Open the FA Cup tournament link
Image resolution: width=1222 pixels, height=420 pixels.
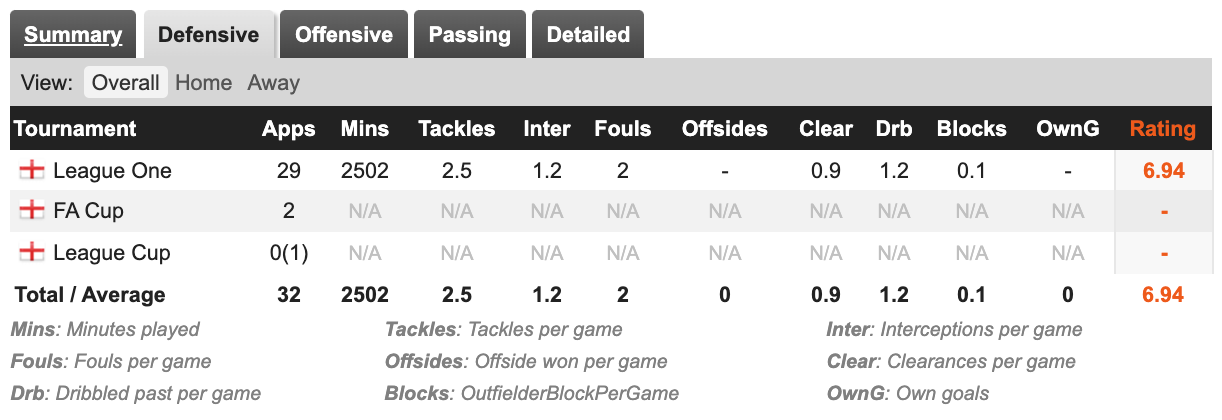click(88, 211)
